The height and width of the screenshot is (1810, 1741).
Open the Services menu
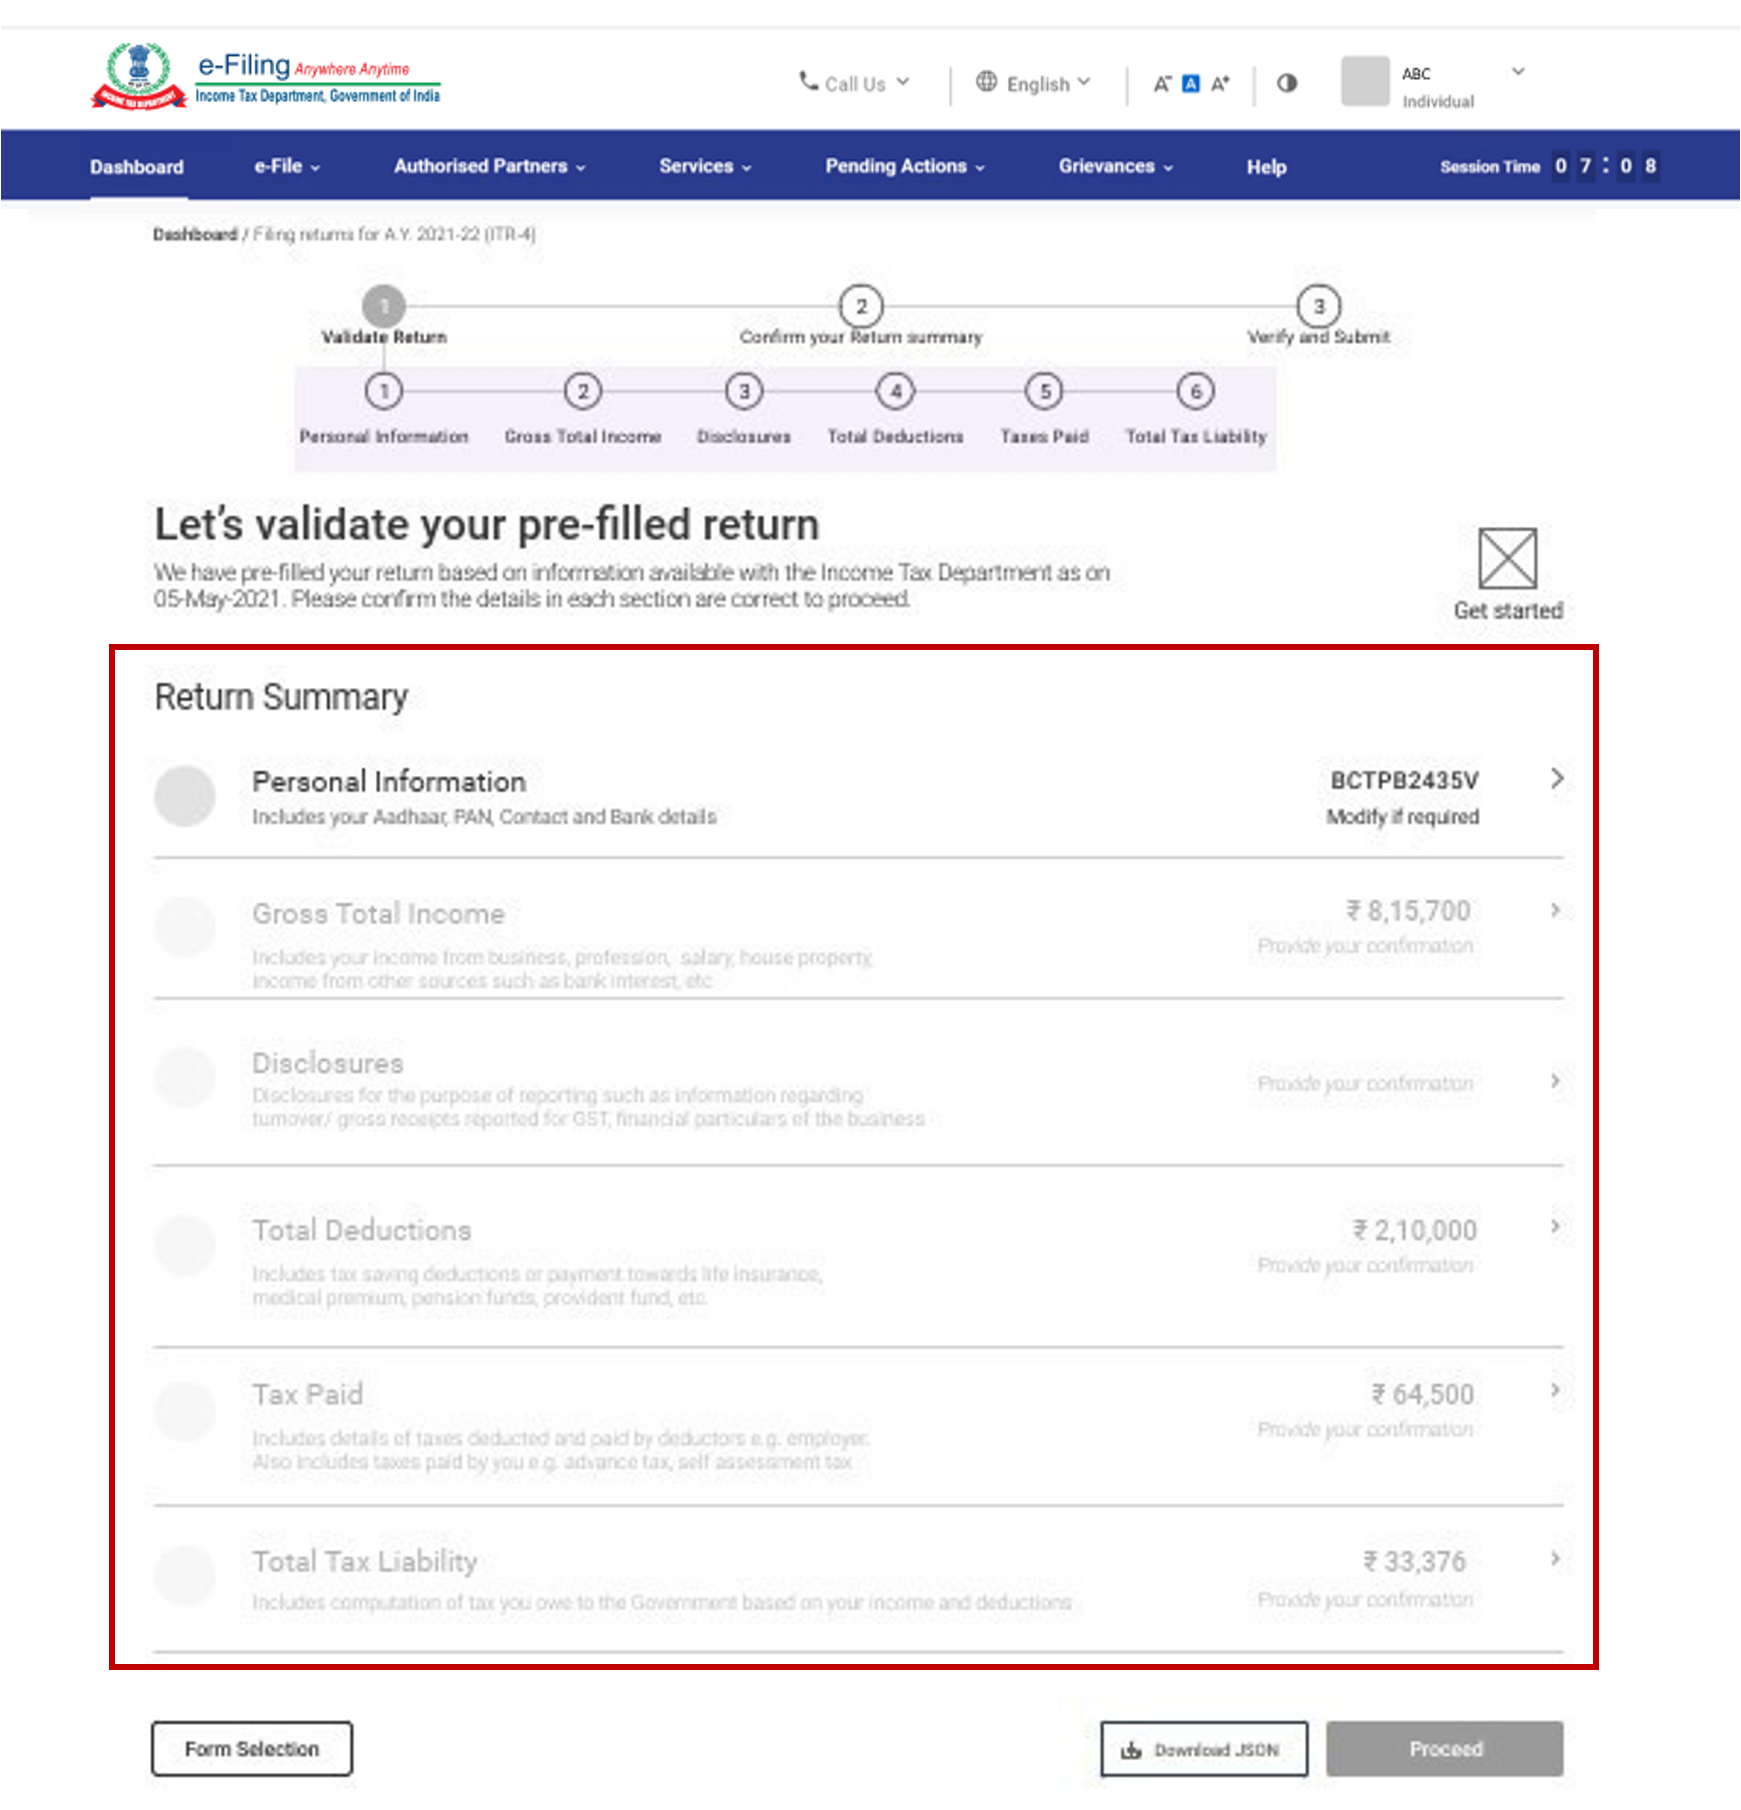(705, 166)
